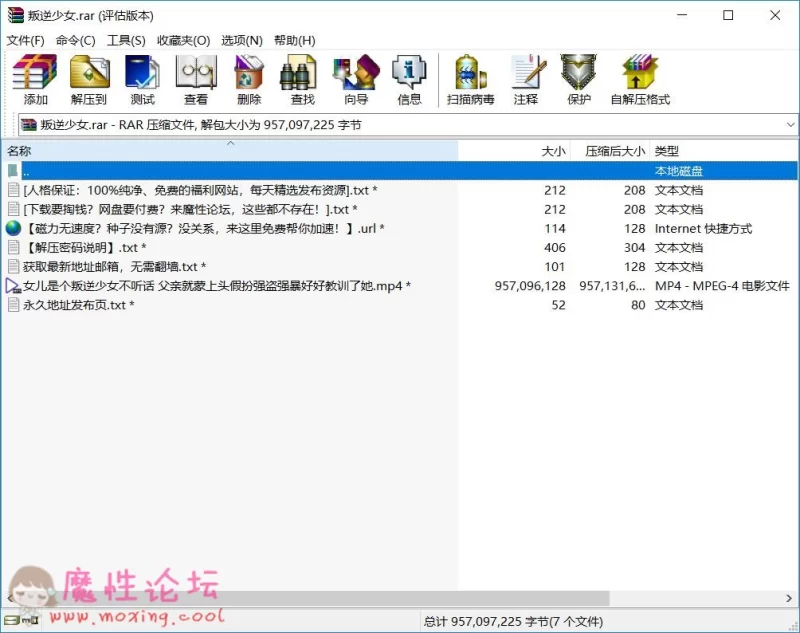800x633 pixels.
Task: Click the video file icon of the .mp4 entry
Action: [13, 286]
